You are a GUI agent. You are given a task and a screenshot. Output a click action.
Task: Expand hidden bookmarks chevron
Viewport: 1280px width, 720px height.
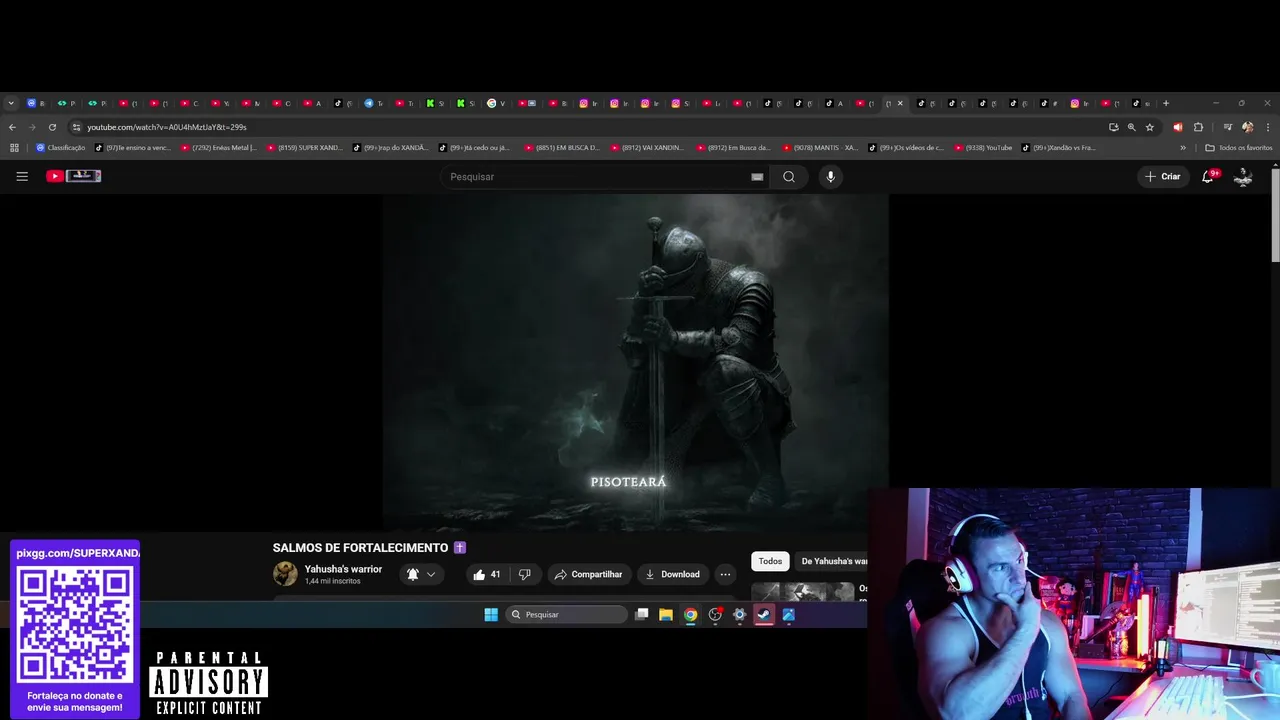(x=1183, y=148)
